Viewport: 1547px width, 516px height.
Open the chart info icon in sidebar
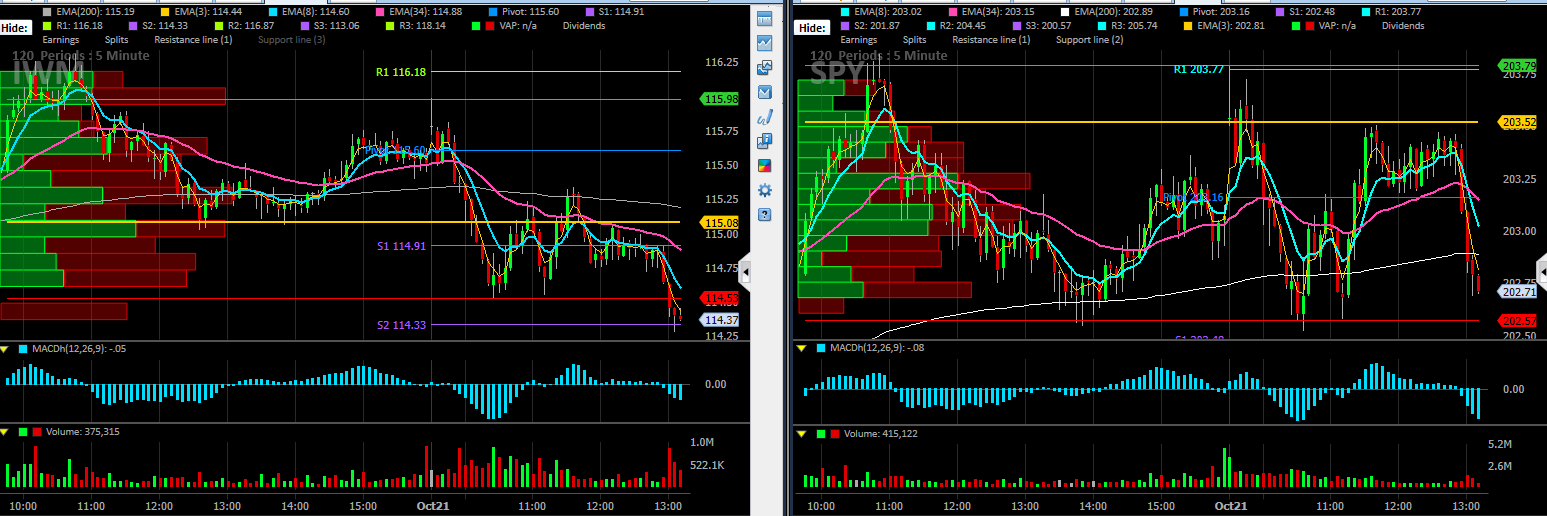click(x=765, y=141)
